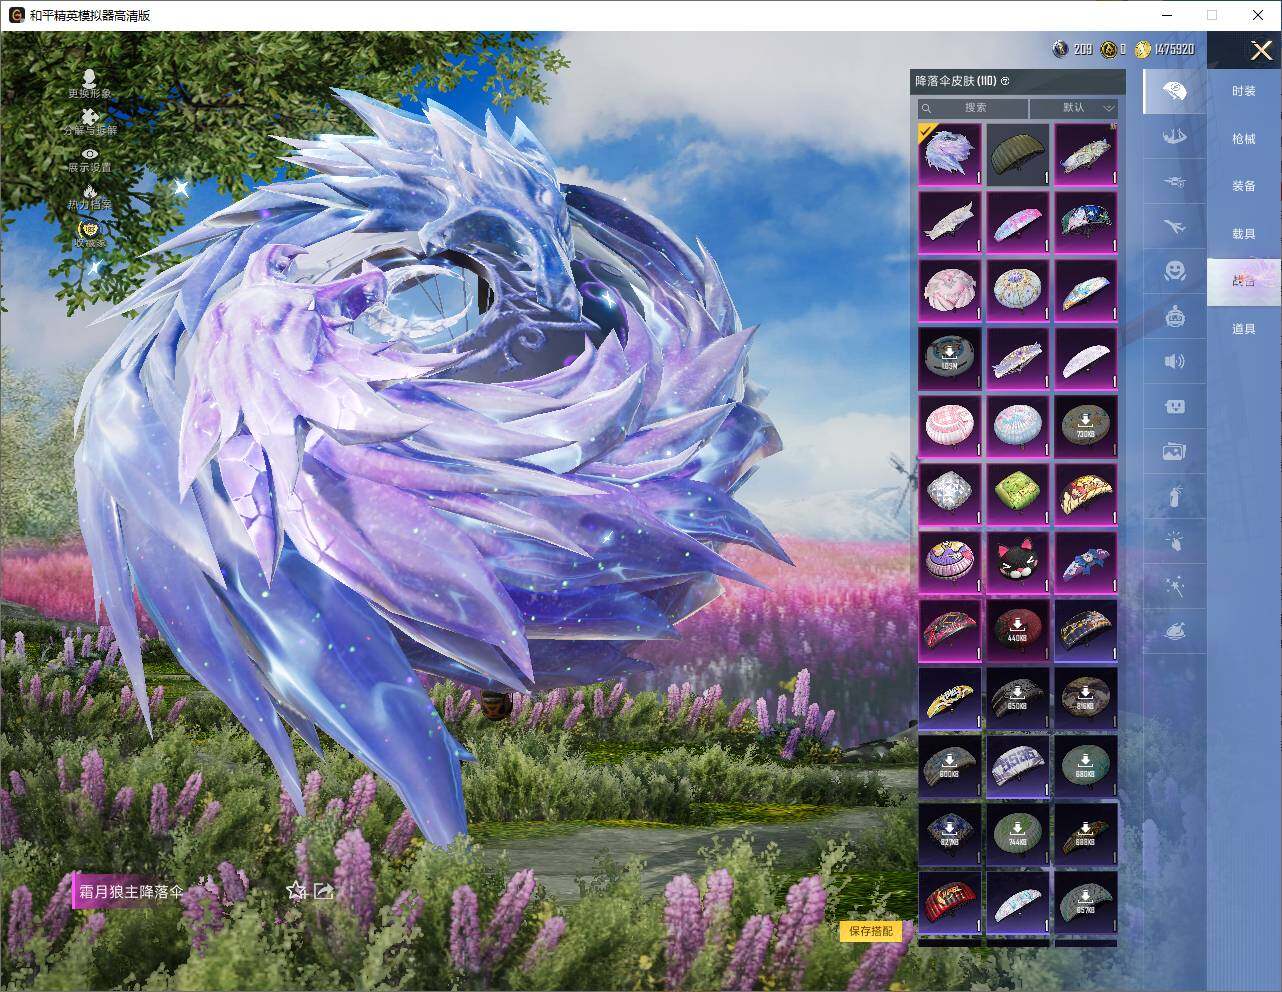The height and width of the screenshot is (992, 1282).
Task: Select the speaker sound category icon
Action: coord(1174,361)
